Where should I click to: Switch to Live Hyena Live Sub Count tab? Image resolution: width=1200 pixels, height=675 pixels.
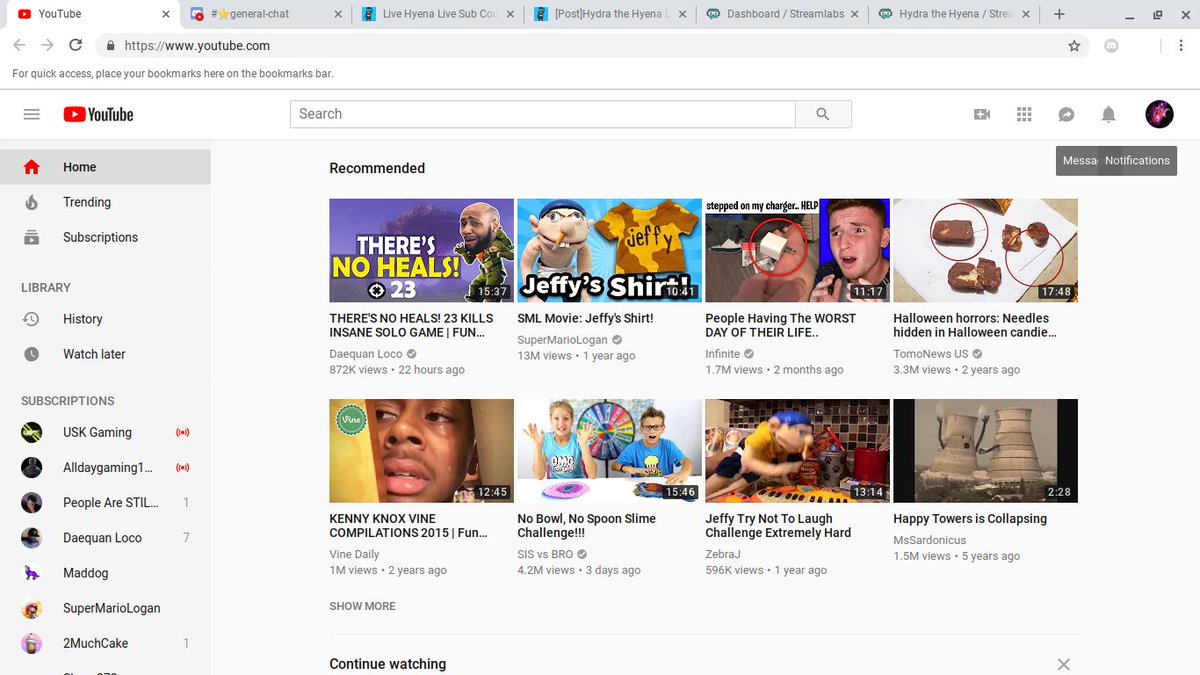tap(438, 14)
